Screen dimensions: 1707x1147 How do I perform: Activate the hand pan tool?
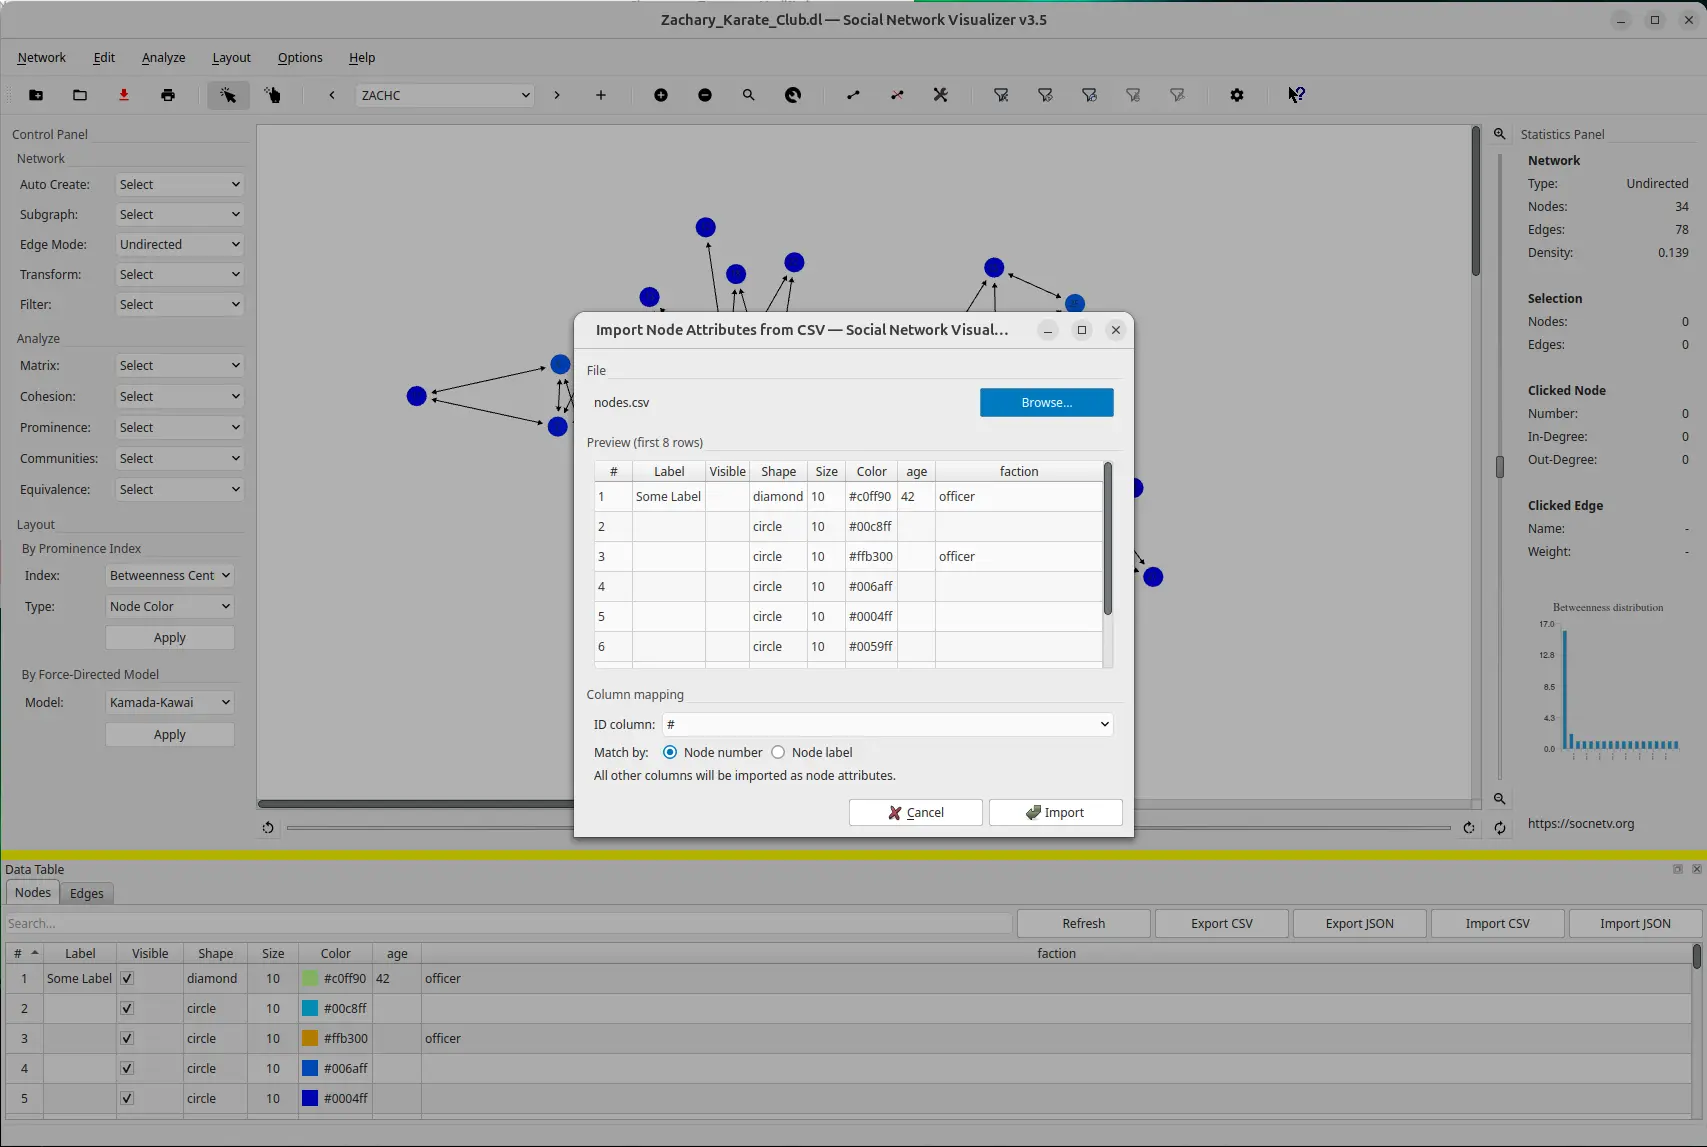[272, 95]
